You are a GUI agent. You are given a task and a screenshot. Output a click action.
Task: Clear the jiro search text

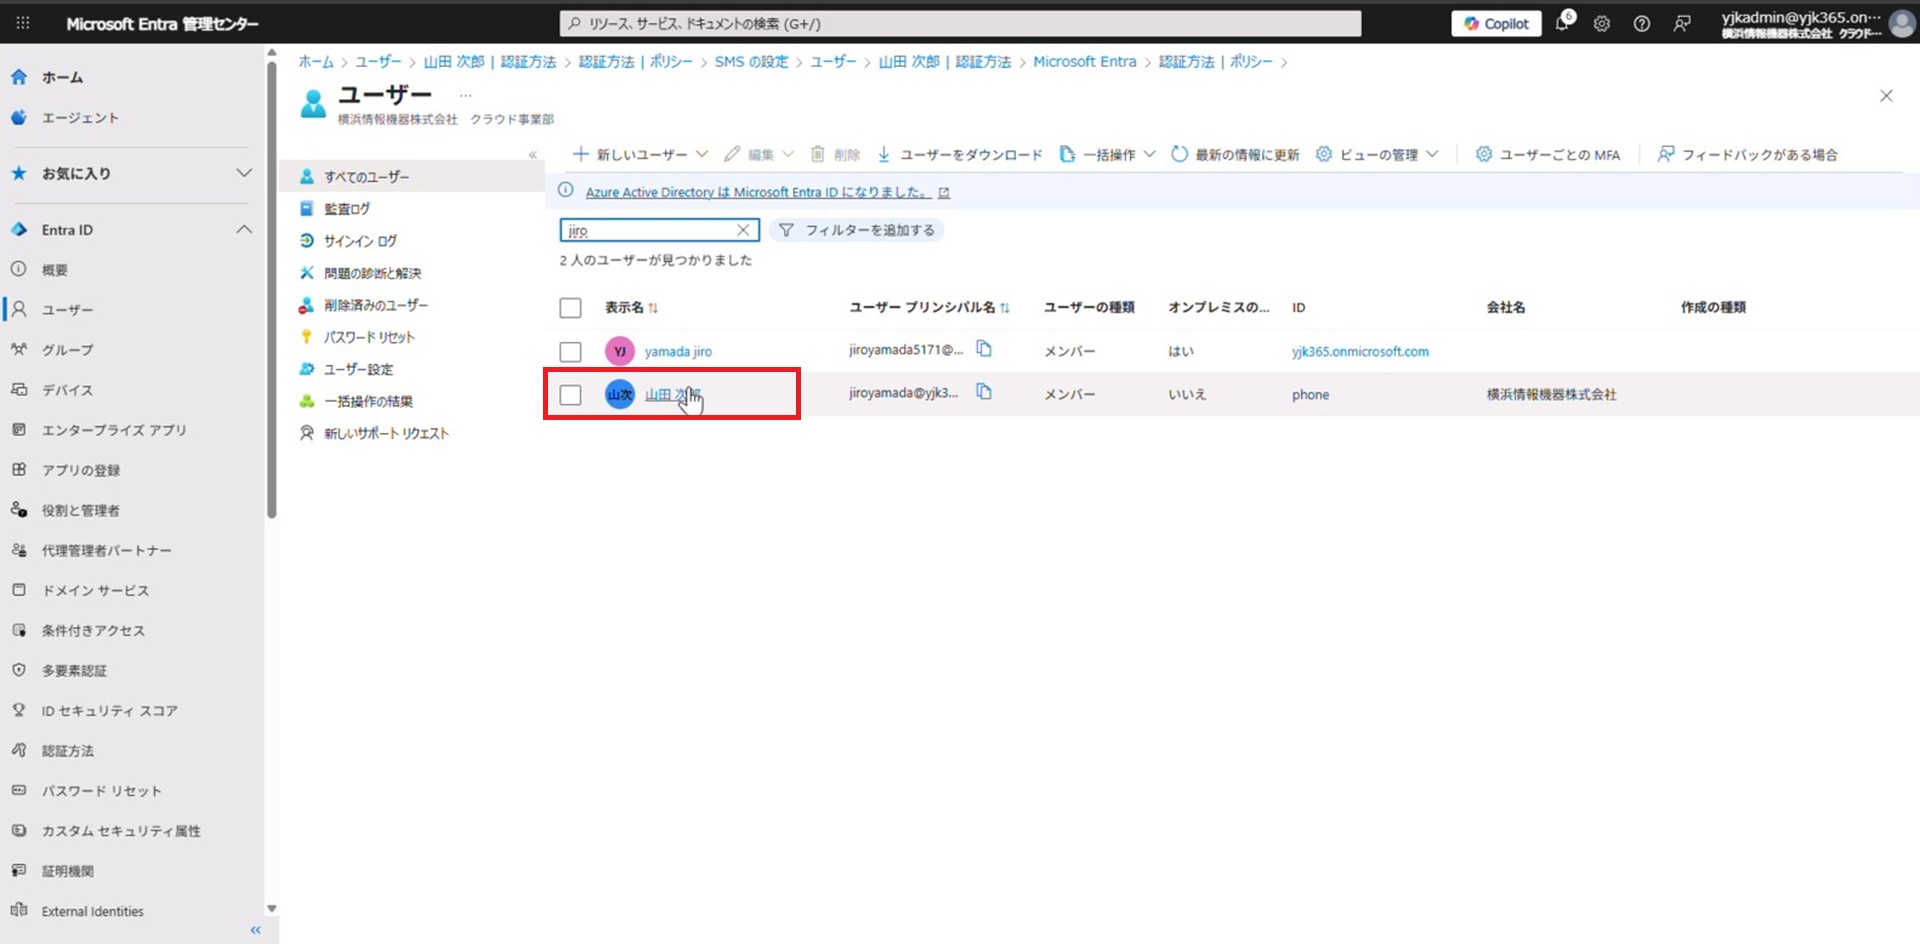click(743, 230)
